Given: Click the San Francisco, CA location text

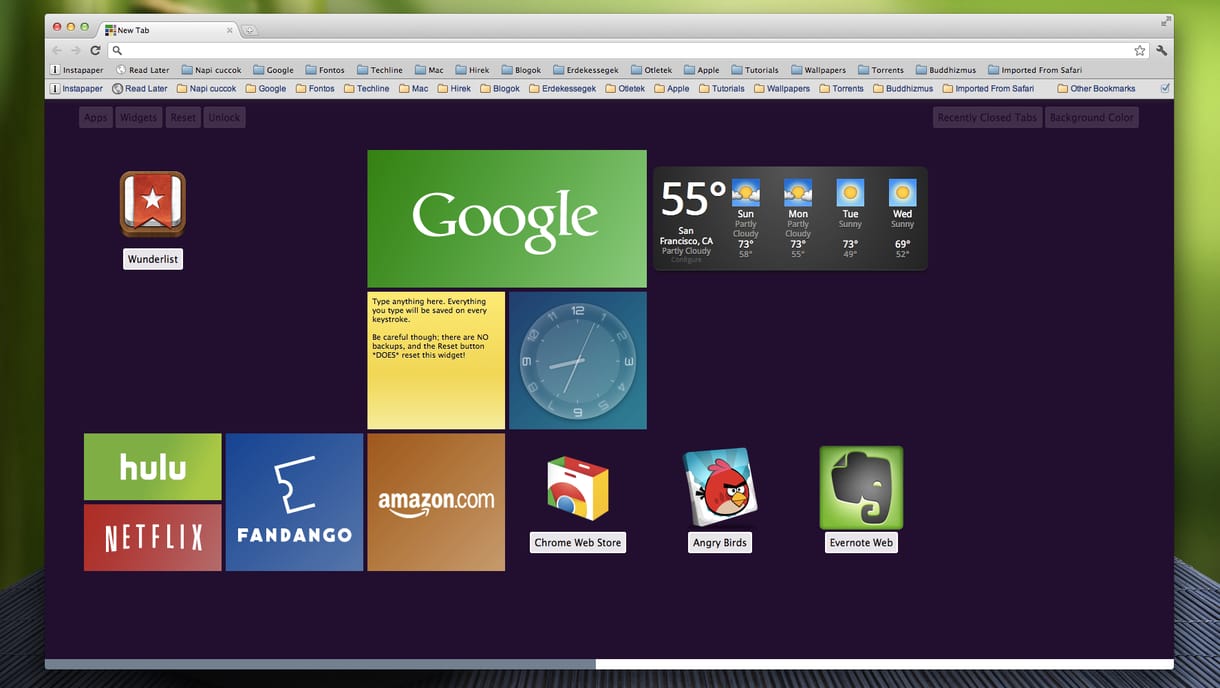Looking at the screenshot, I should coord(686,236).
